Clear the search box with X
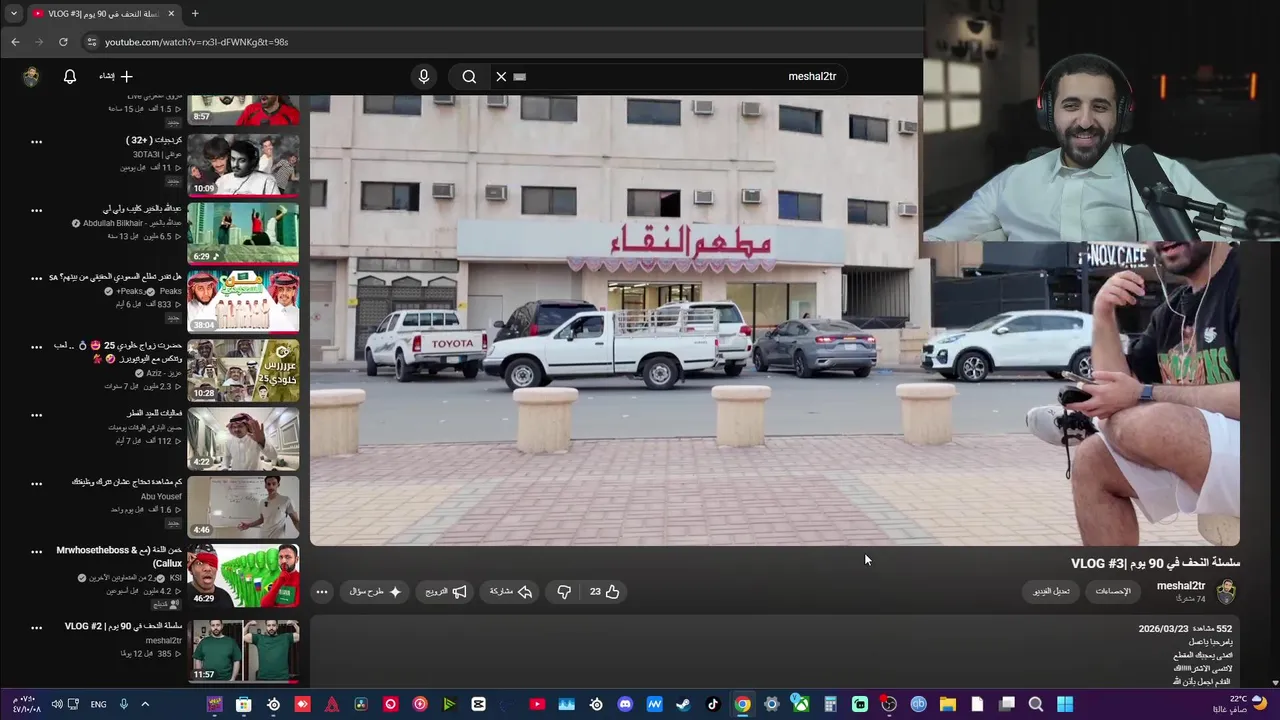Viewport: 1280px width, 720px height. [x=502, y=76]
